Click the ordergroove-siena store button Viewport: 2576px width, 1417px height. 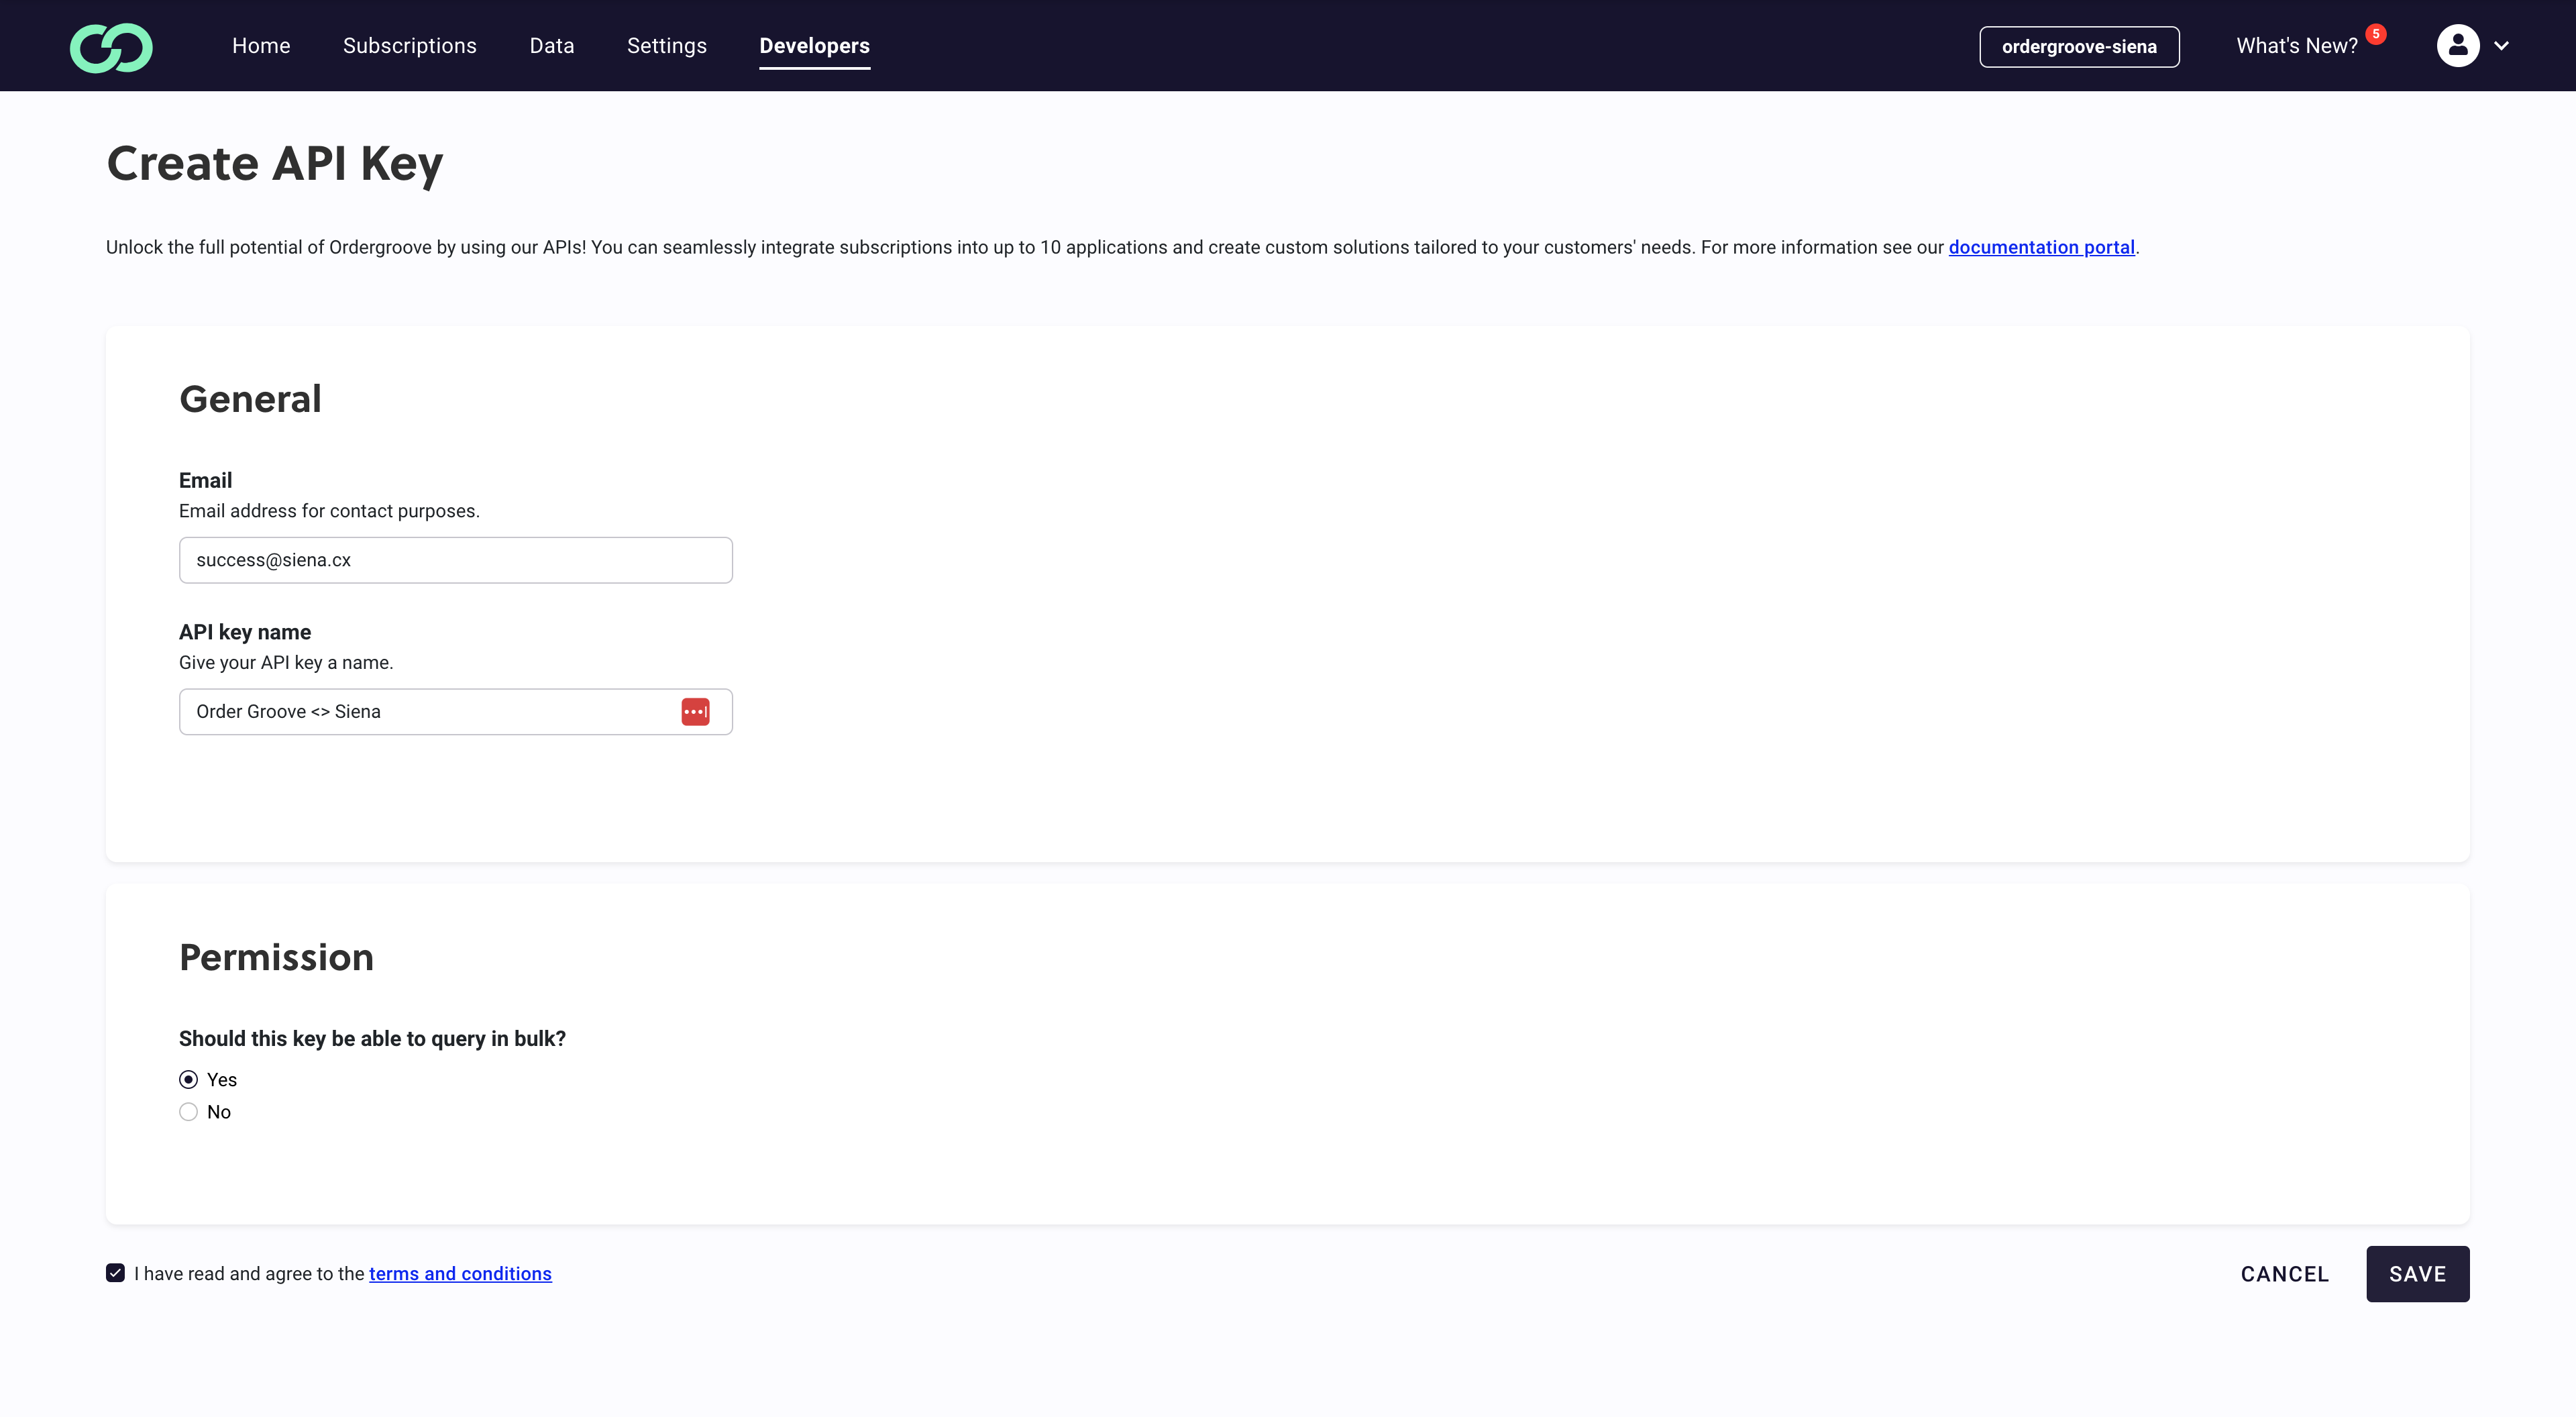point(2079,47)
